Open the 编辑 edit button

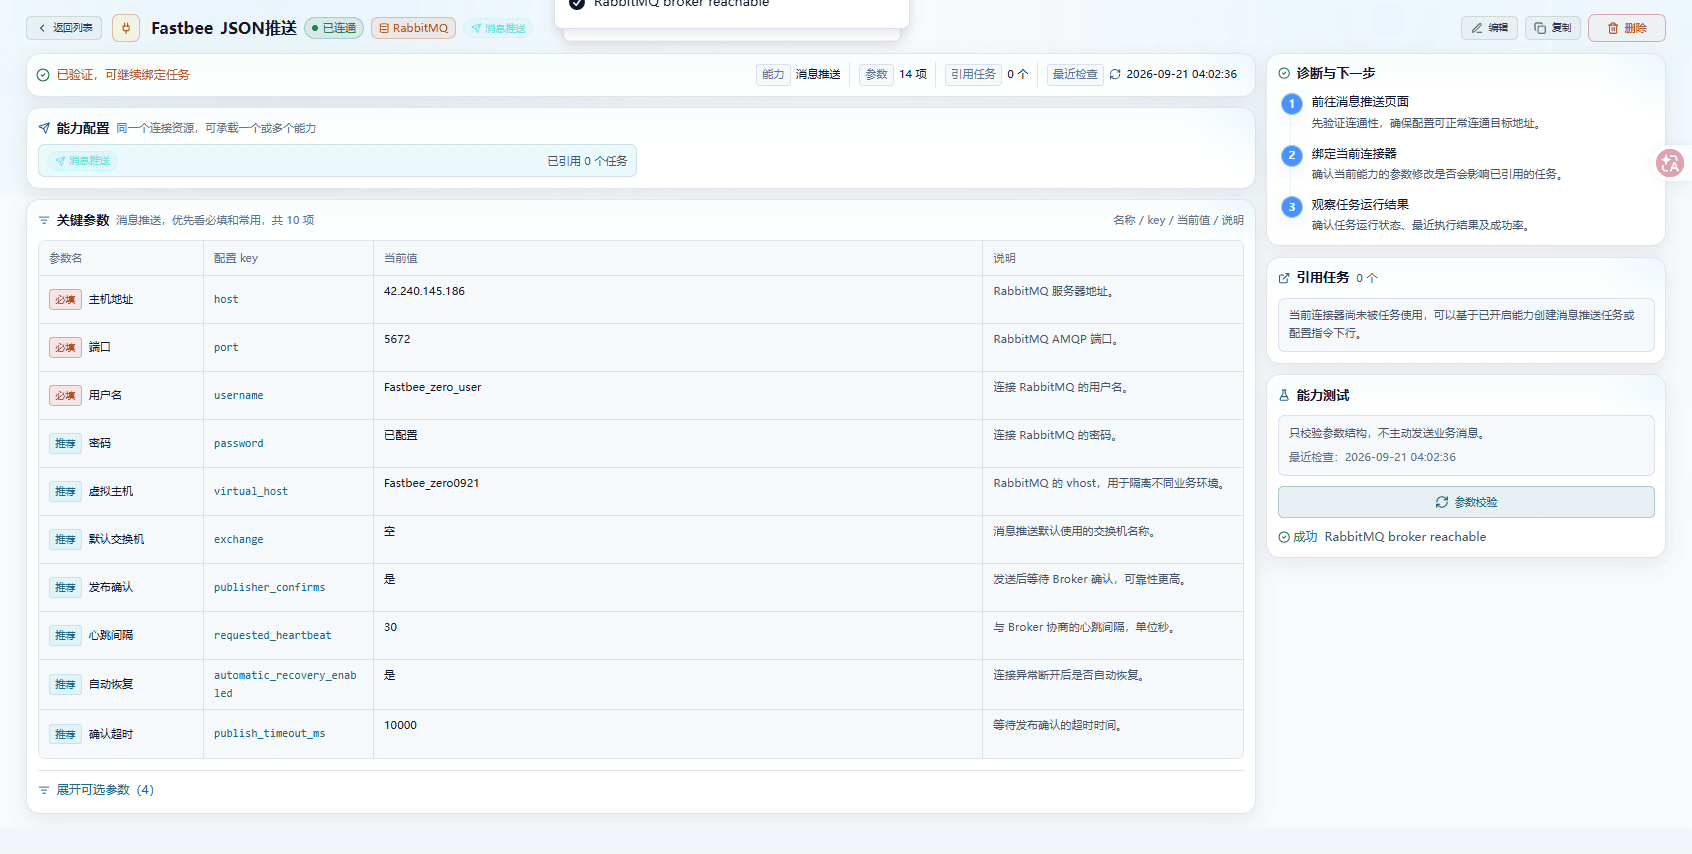point(1489,28)
